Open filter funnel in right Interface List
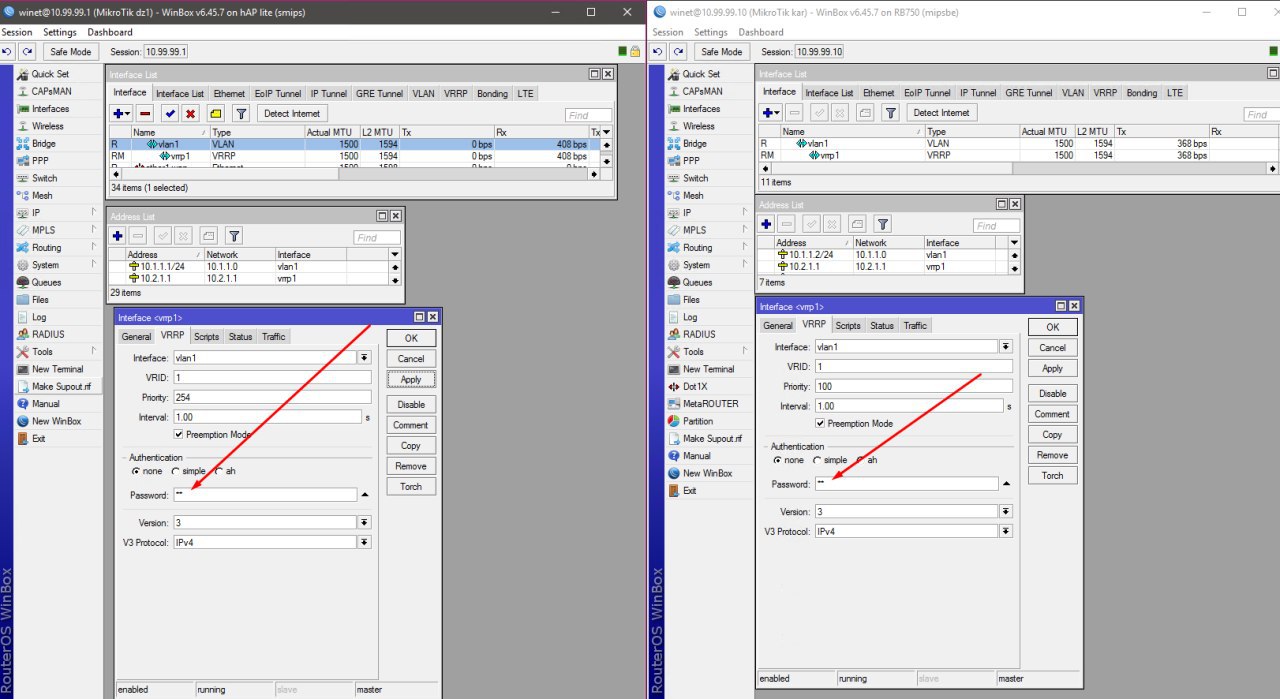1280x699 pixels. click(x=890, y=113)
